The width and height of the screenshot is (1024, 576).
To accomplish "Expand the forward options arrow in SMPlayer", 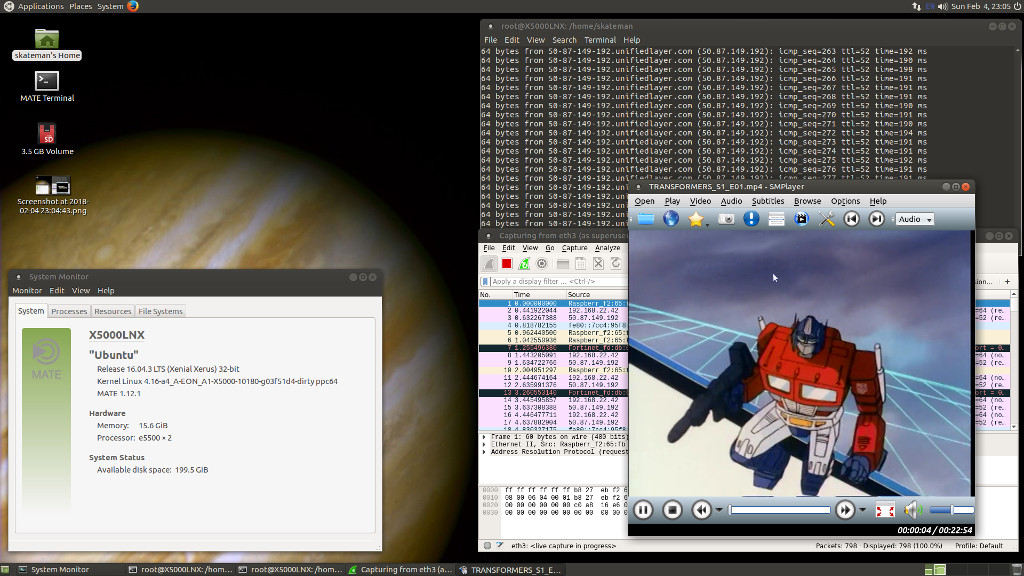I will [x=863, y=510].
